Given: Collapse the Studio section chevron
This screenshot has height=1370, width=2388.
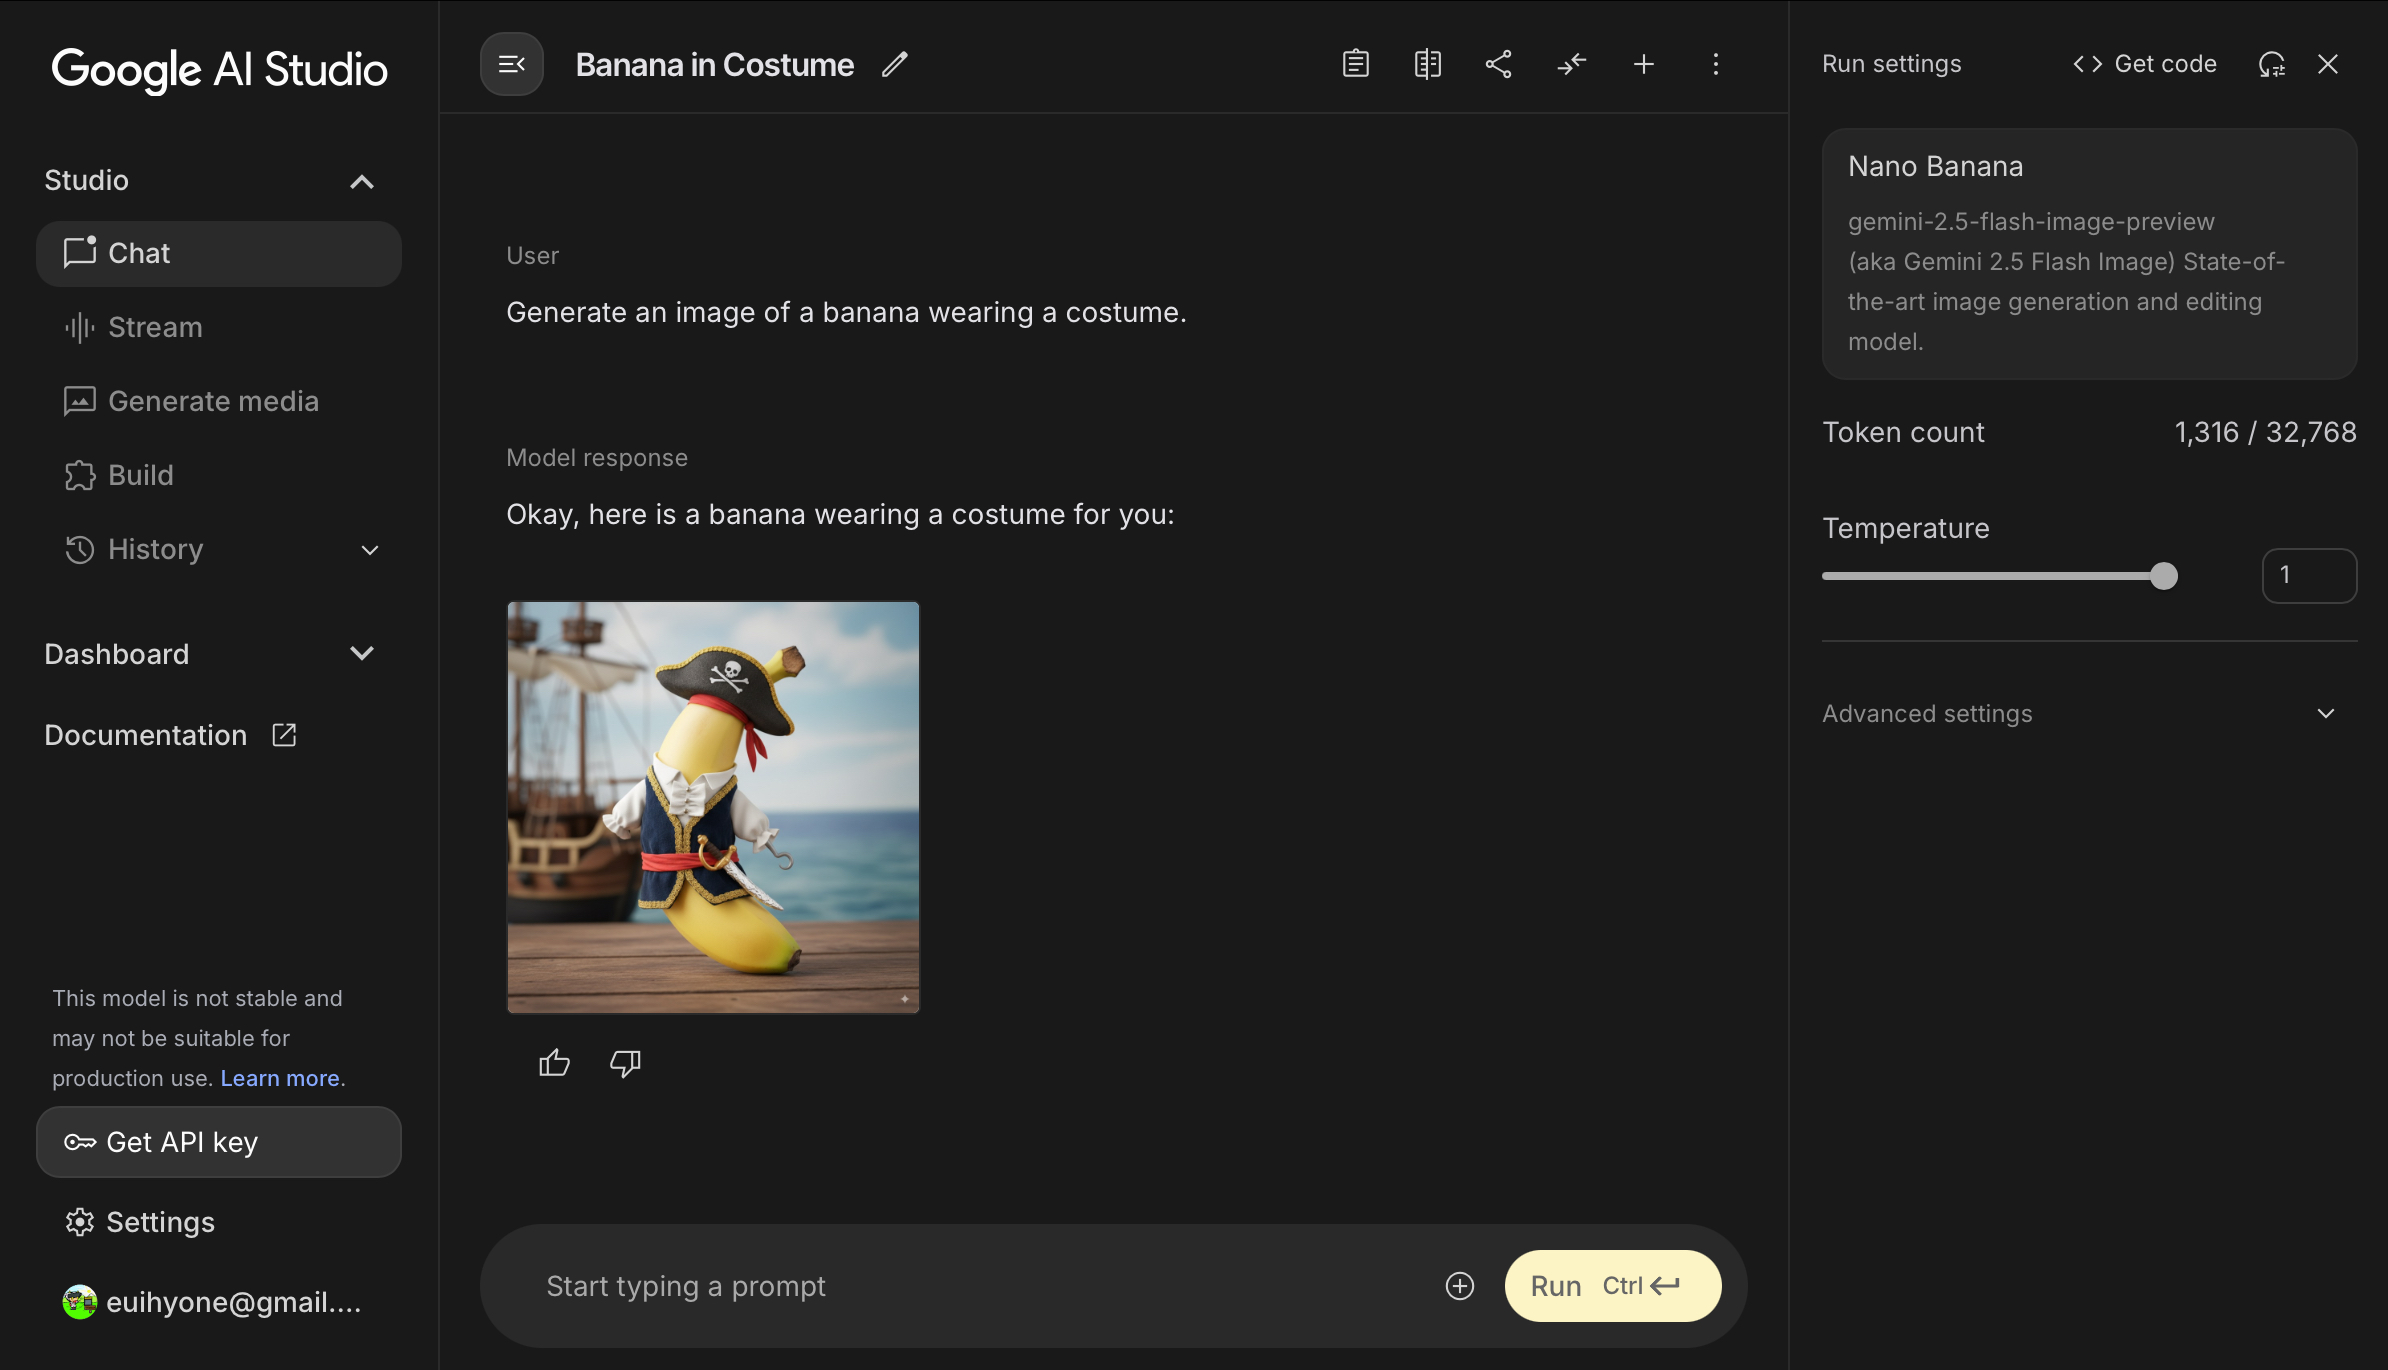Looking at the screenshot, I should (361, 181).
